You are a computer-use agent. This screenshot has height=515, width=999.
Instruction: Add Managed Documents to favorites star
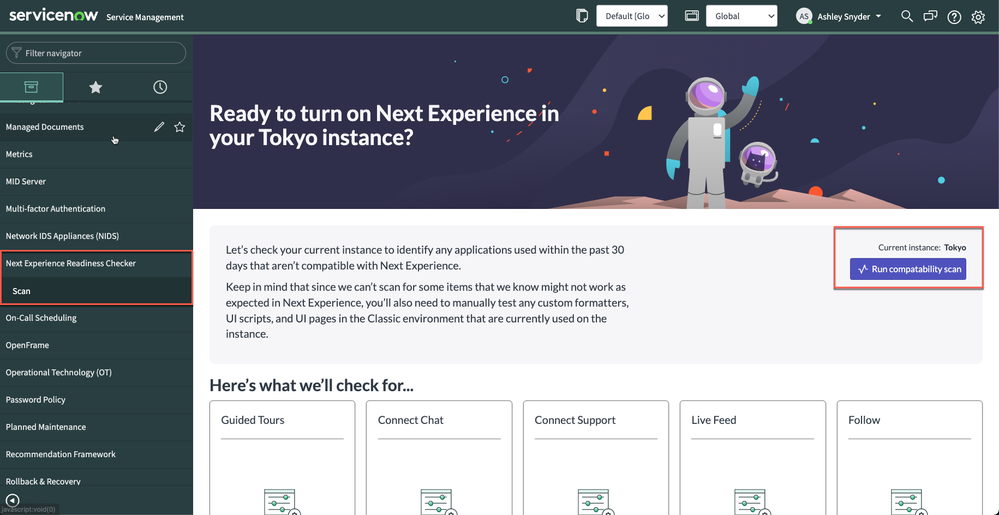click(180, 127)
